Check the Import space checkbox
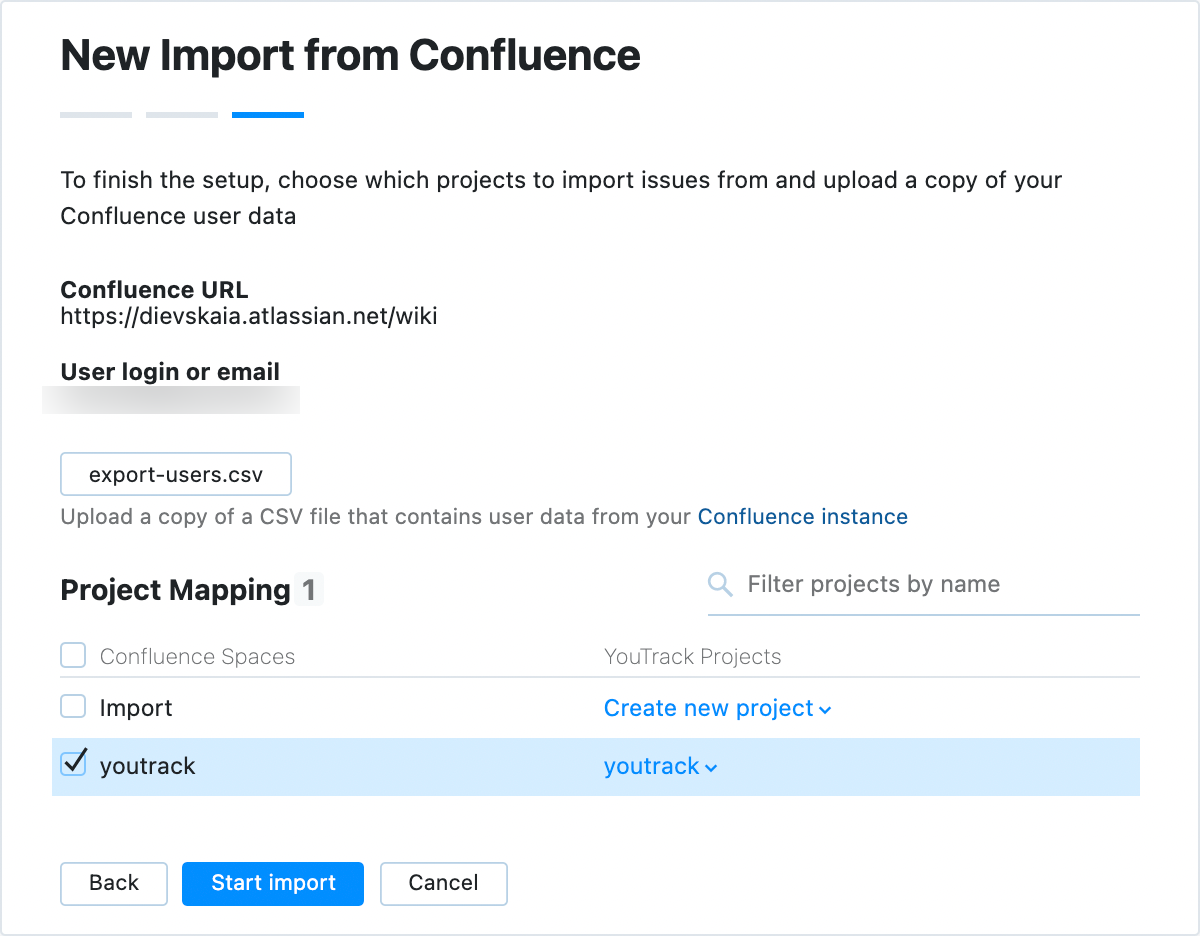Image resolution: width=1200 pixels, height=936 pixels. click(x=73, y=707)
